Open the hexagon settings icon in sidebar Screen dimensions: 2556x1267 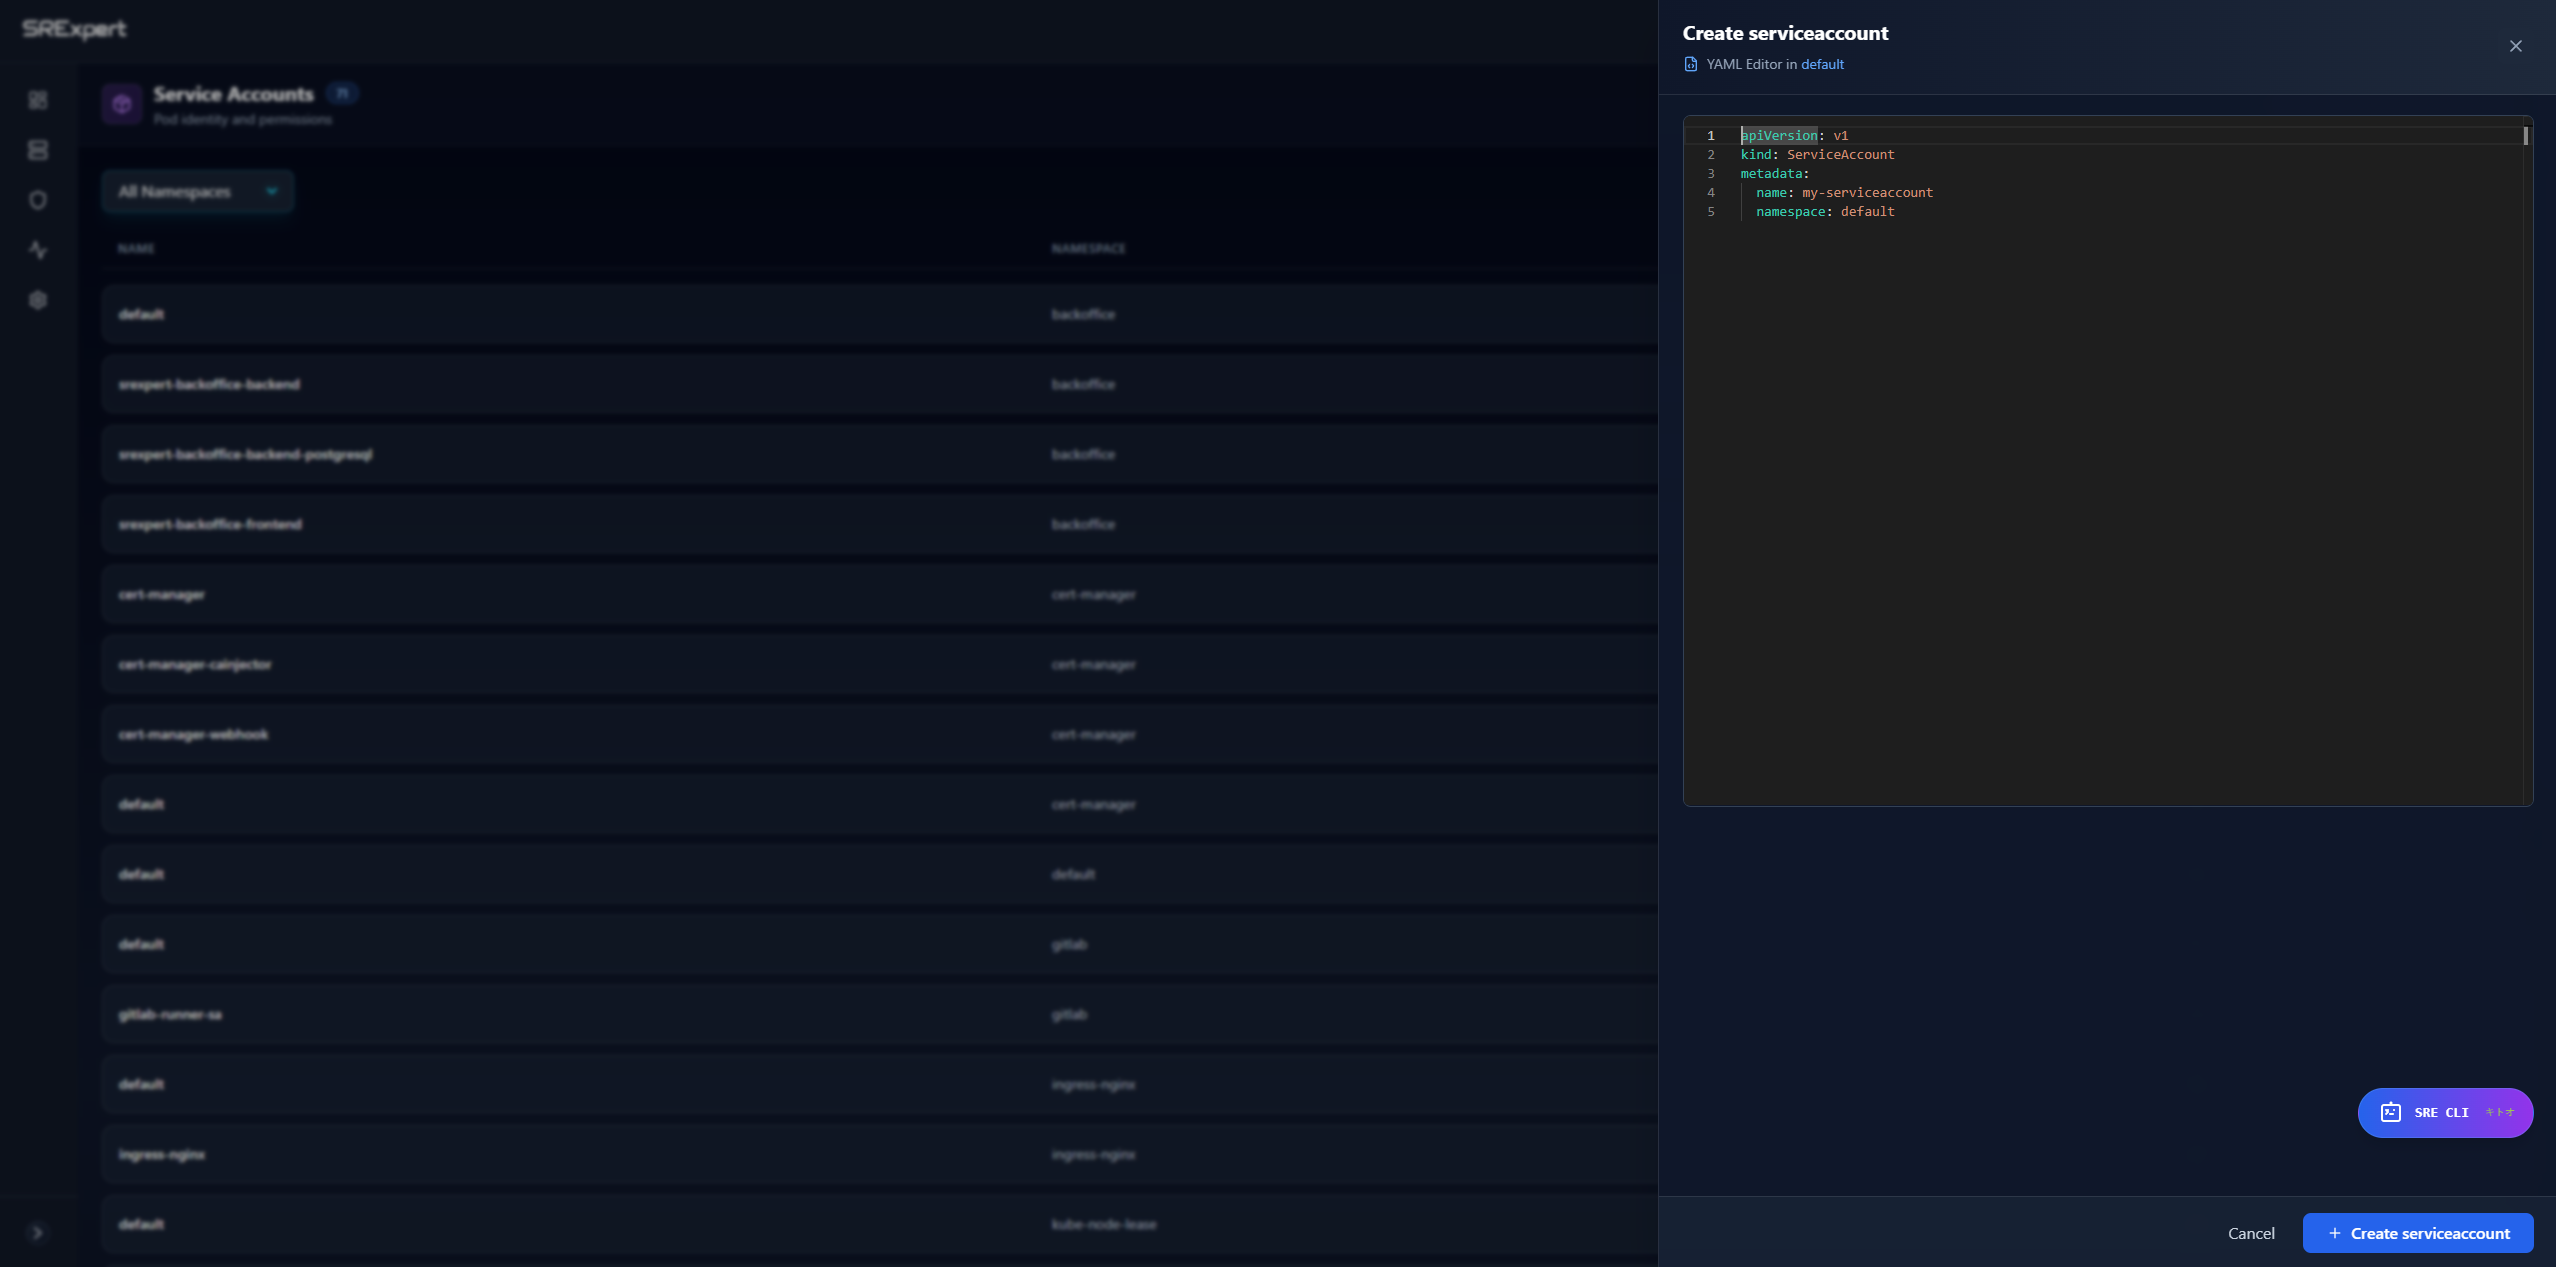tap(38, 300)
